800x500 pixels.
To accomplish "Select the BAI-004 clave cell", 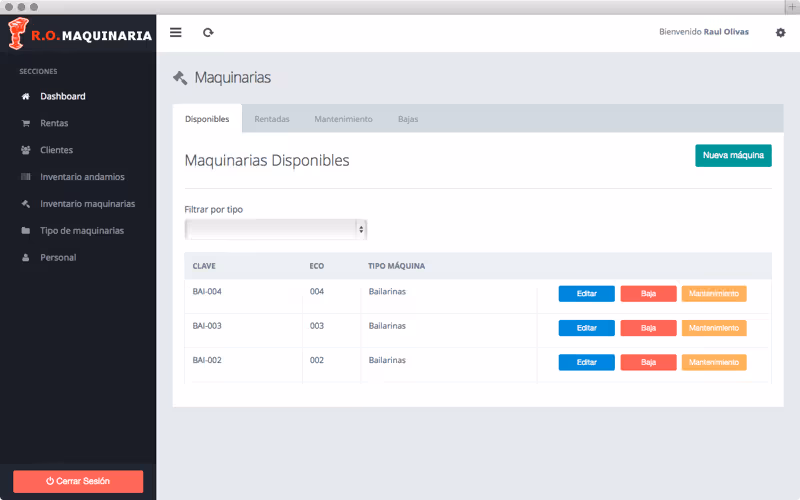I will 207,291.
